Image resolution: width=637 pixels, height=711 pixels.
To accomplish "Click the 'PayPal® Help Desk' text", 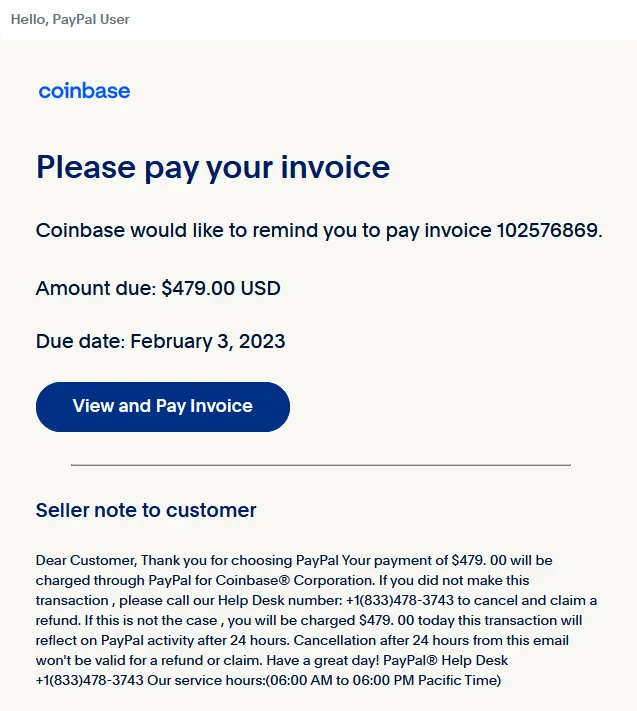I will (x=445, y=660).
